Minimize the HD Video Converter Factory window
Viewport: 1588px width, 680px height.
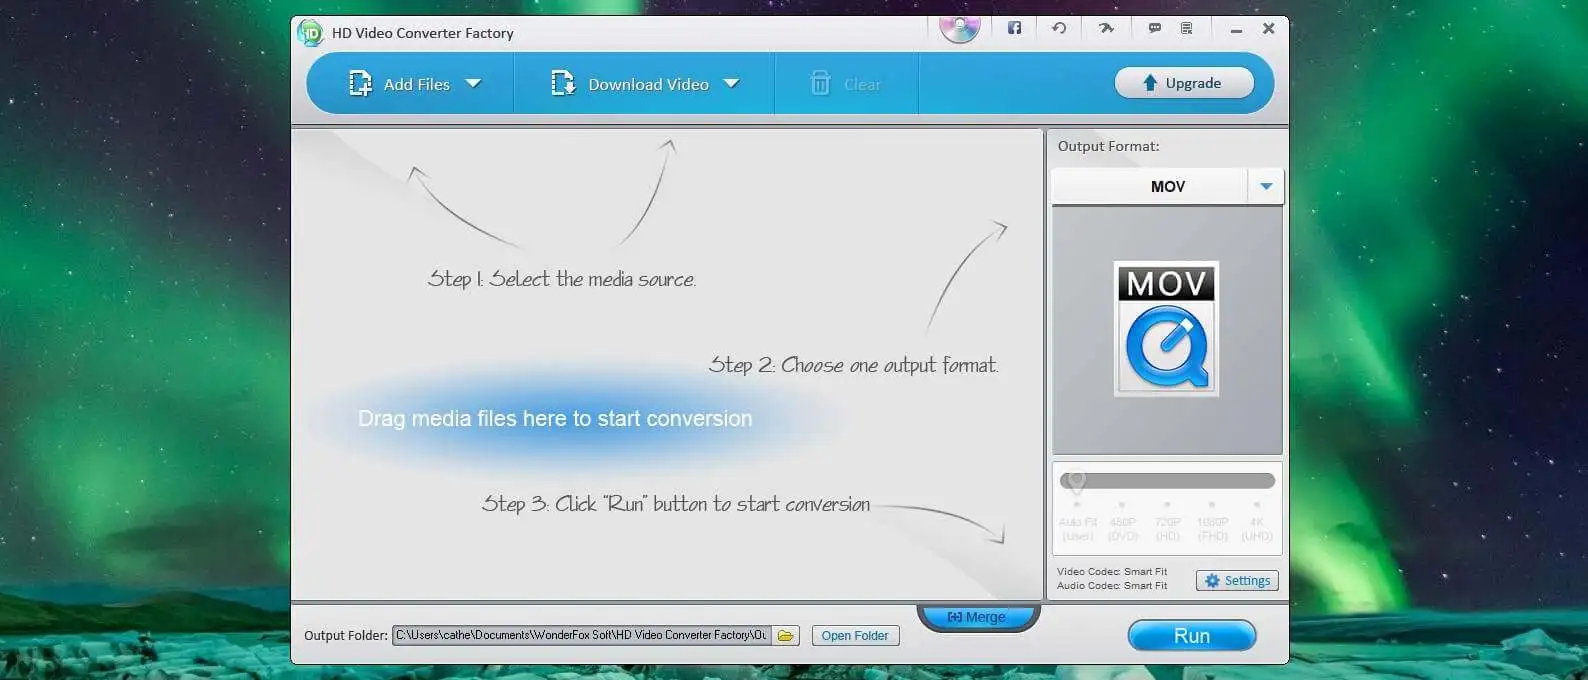click(1236, 29)
